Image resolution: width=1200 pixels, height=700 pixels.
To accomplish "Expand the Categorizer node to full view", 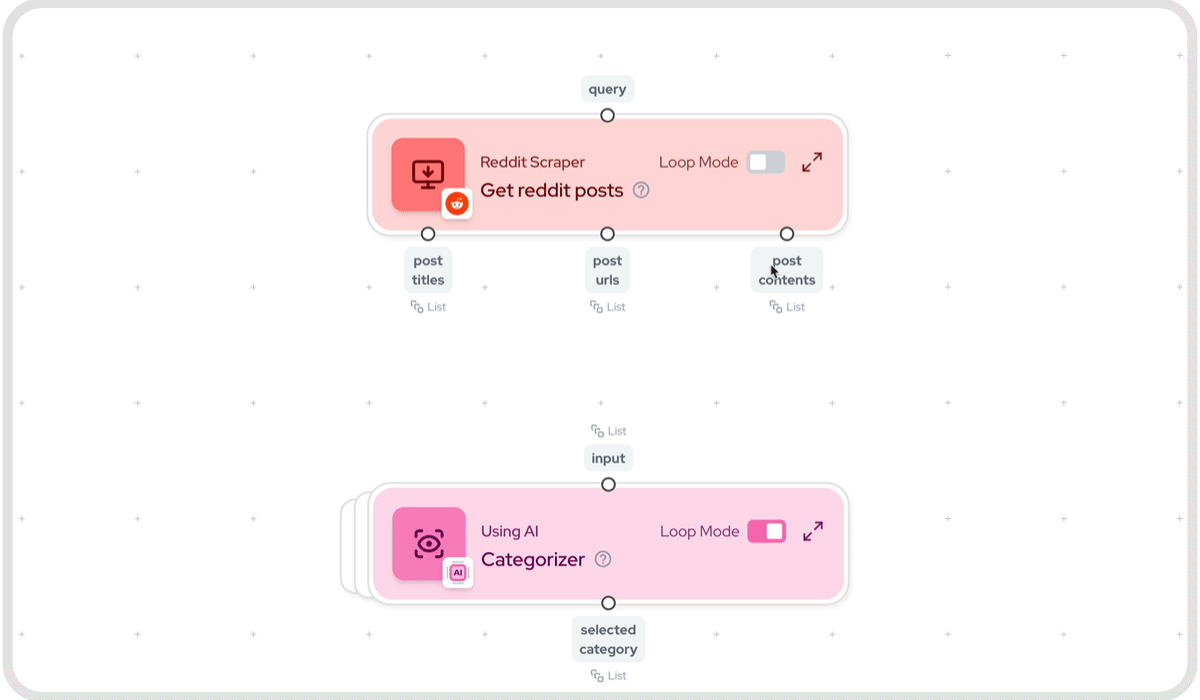I will (812, 531).
